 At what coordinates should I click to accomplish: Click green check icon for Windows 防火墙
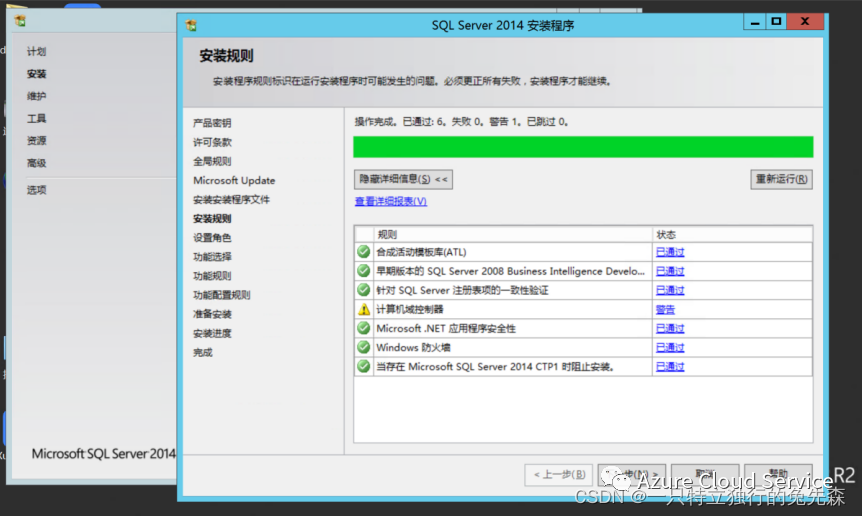363,347
